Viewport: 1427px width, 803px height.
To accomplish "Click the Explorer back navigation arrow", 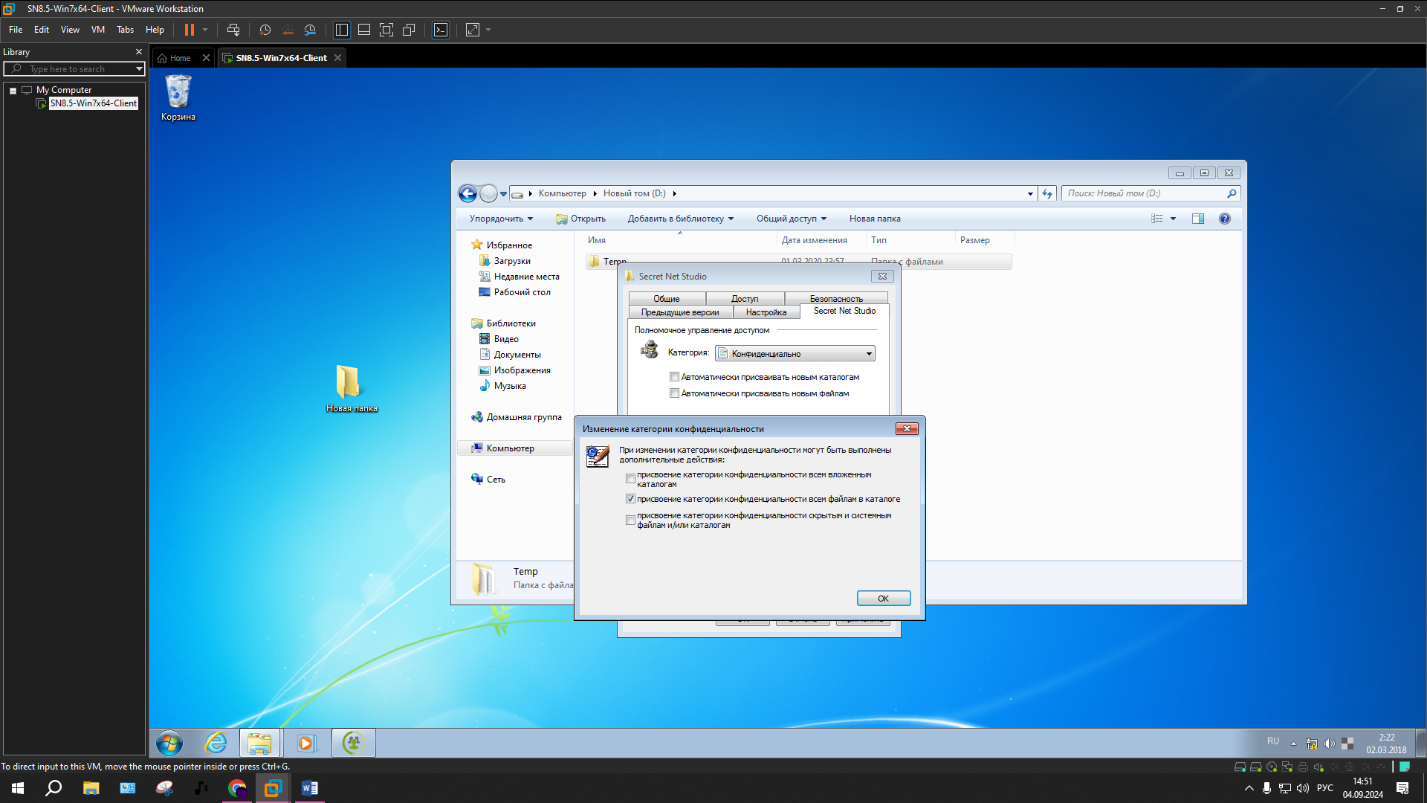I will [x=467, y=194].
